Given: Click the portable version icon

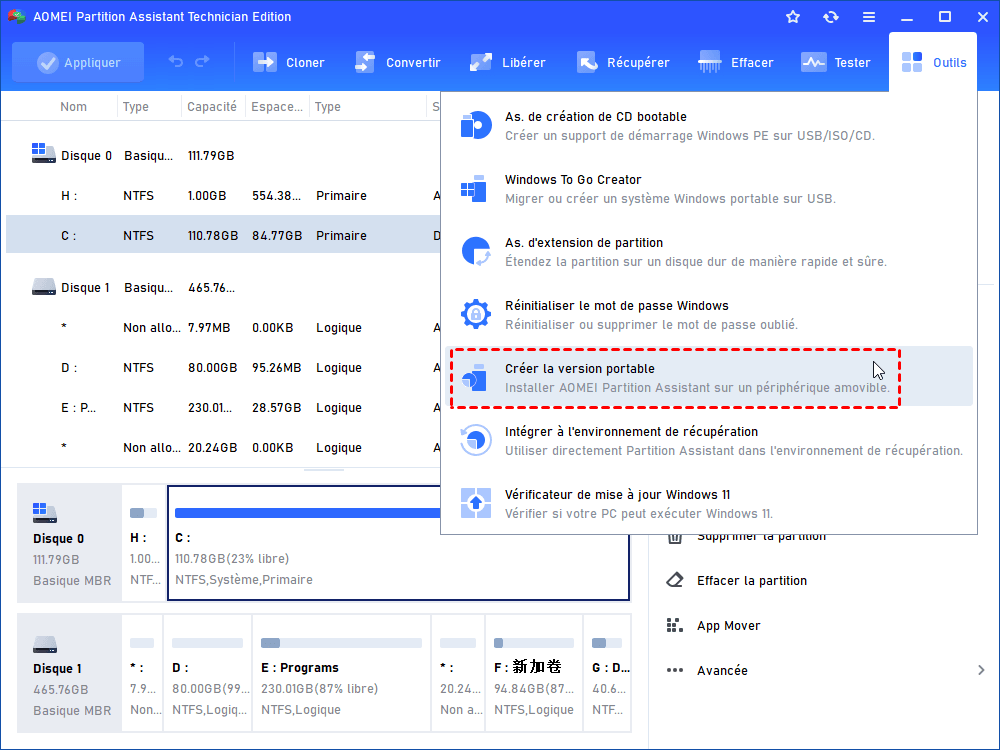Looking at the screenshot, I should (474, 378).
